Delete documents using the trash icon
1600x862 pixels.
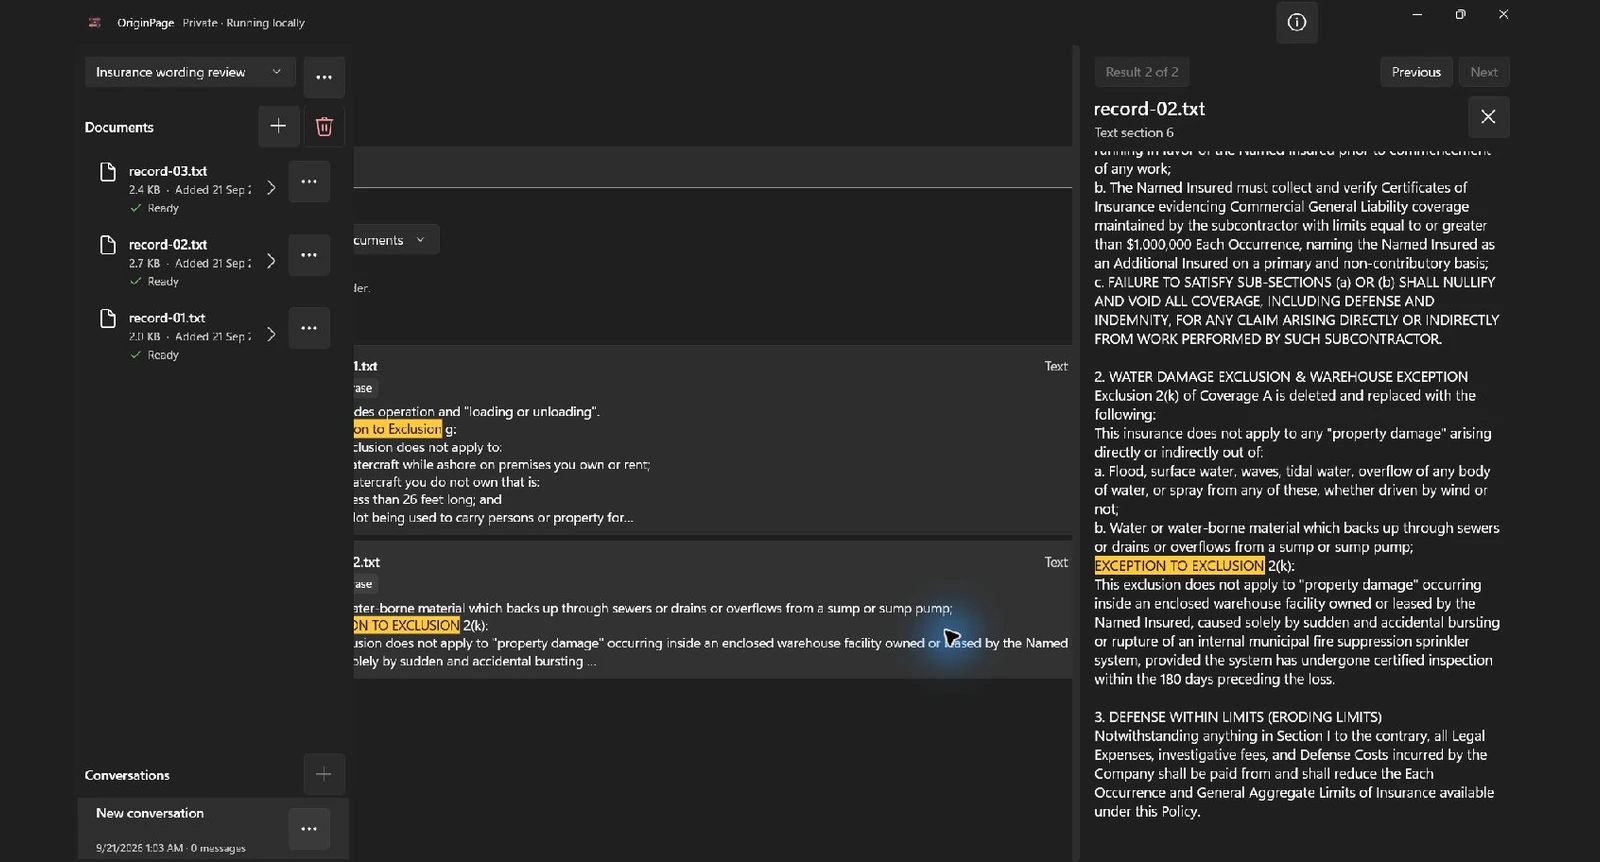324,126
